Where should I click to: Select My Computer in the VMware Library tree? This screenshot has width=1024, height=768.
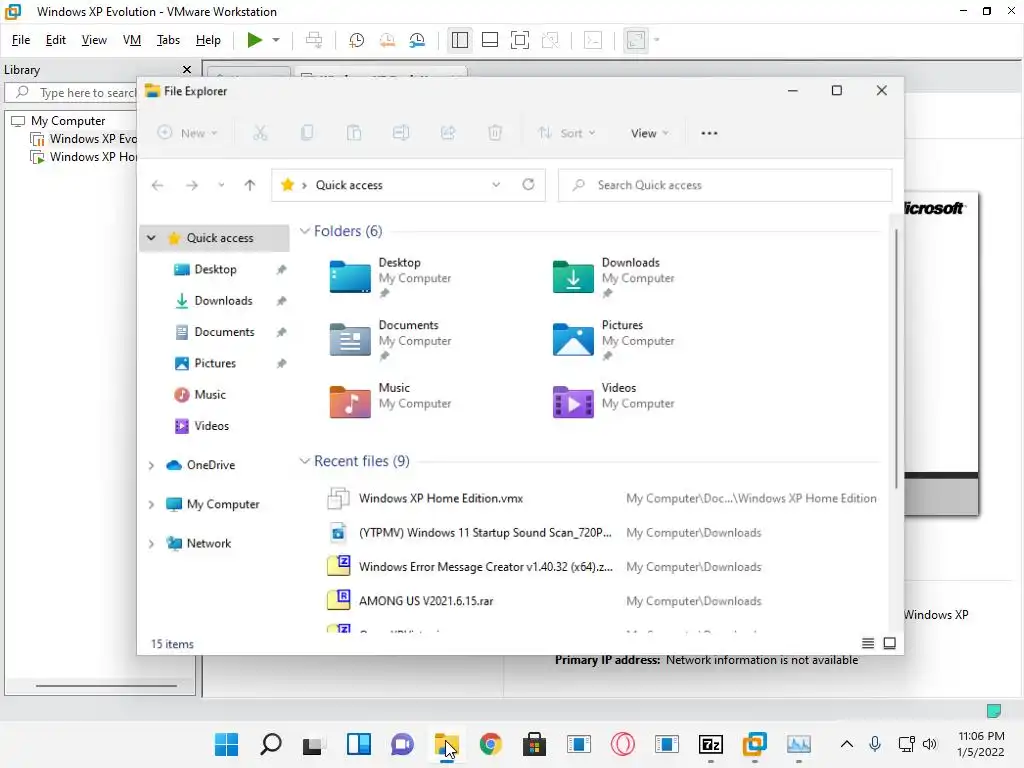[x=68, y=121]
